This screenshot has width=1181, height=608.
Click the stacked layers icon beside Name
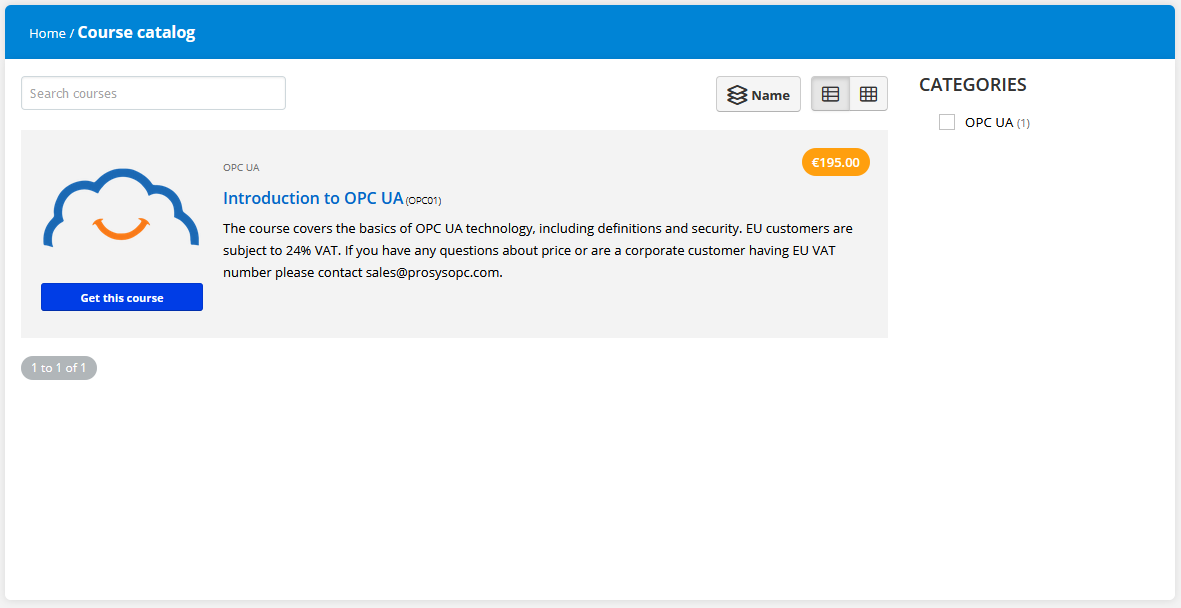(737, 95)
